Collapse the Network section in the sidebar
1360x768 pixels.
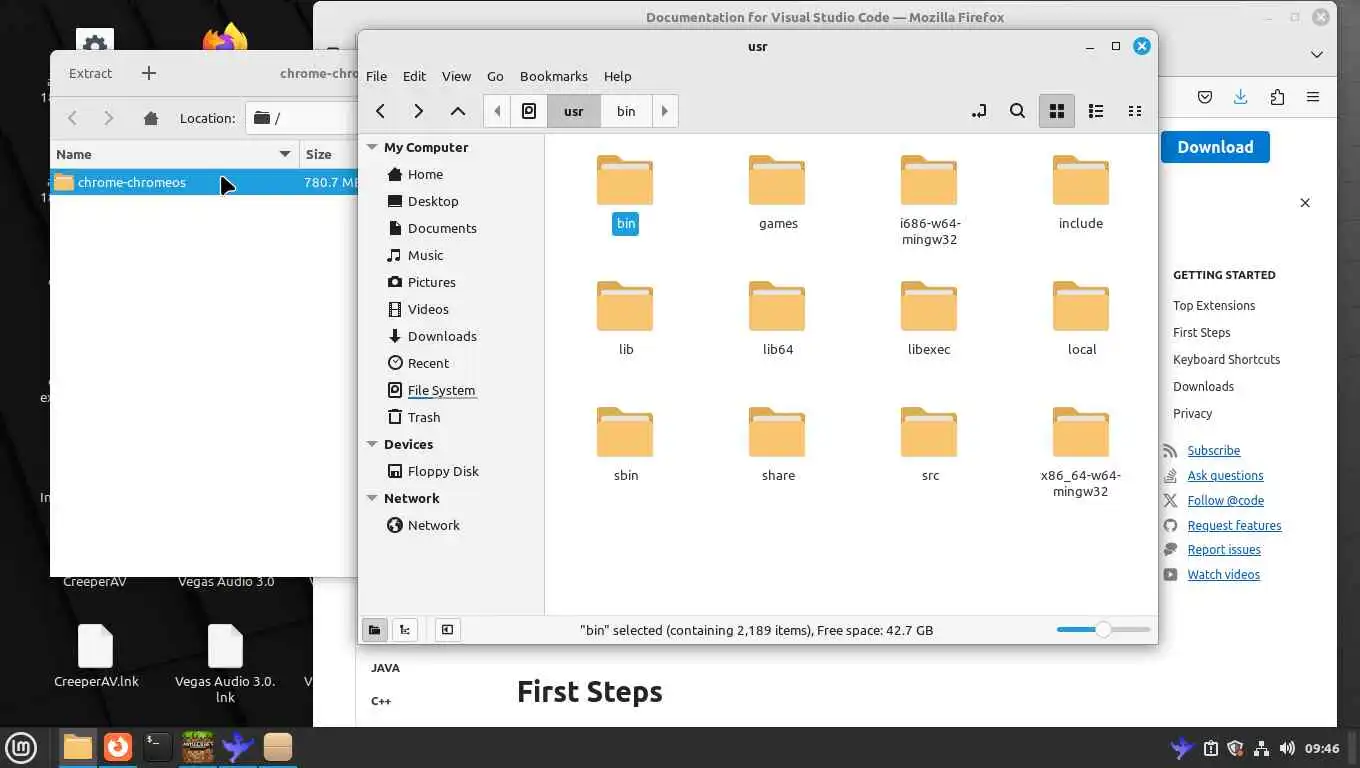point(372,498)
